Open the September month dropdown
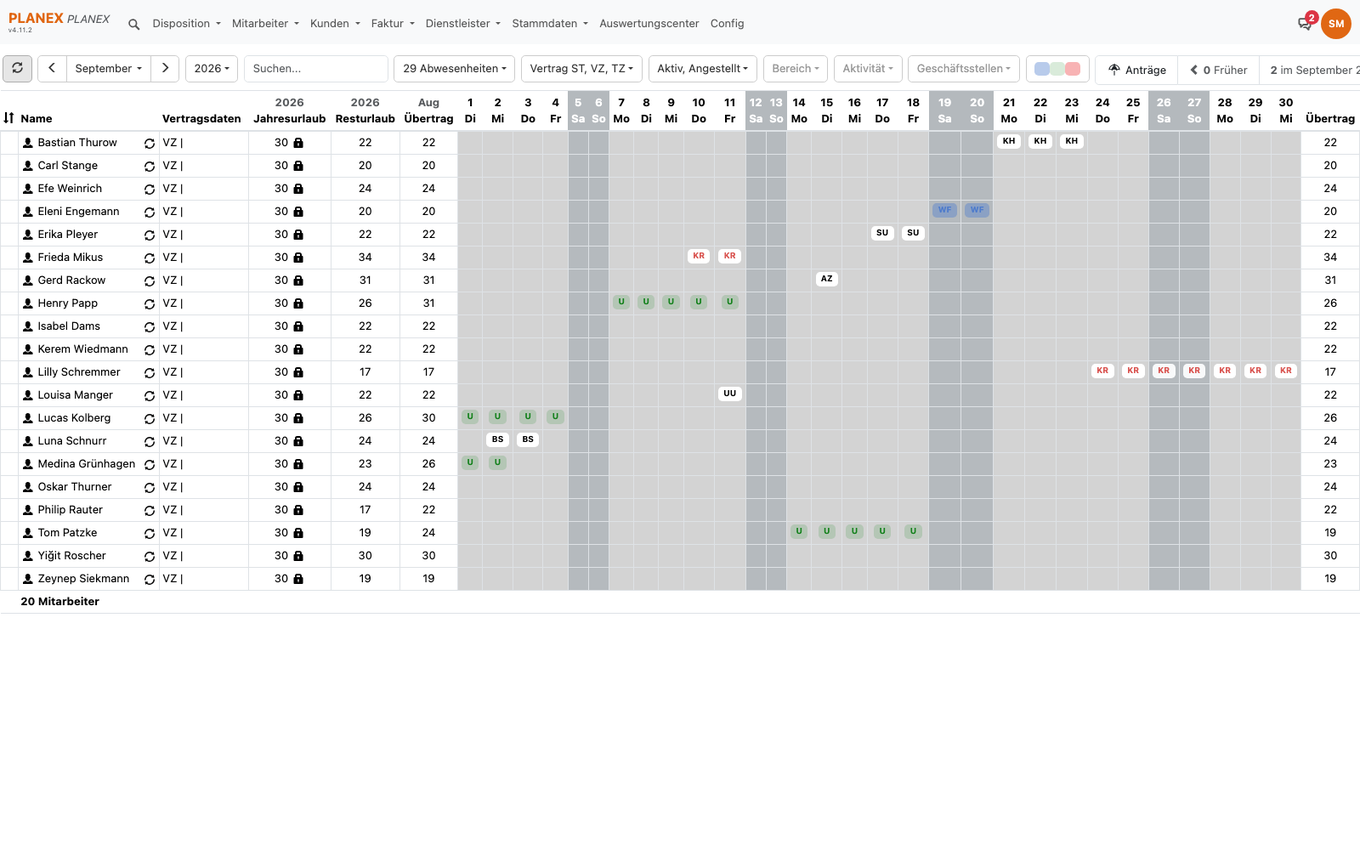1360x850 pixels. point(108,68)
